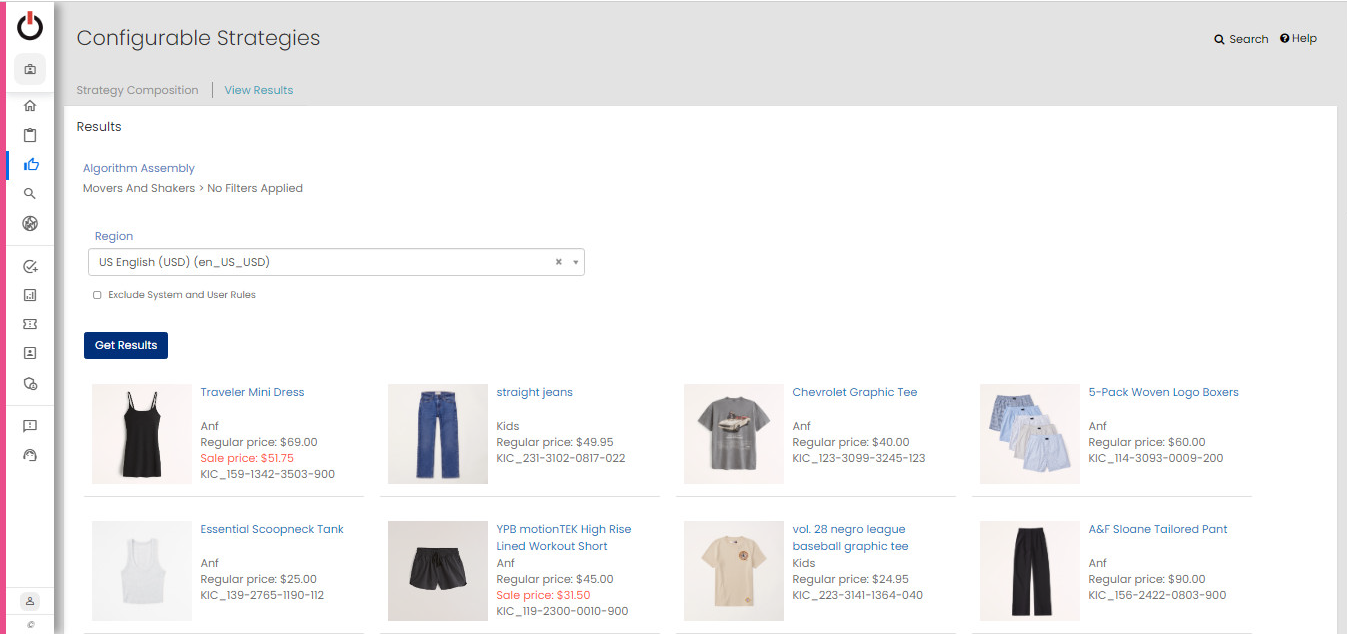Click the ticket coupon sidebar icon

[30, 324]
